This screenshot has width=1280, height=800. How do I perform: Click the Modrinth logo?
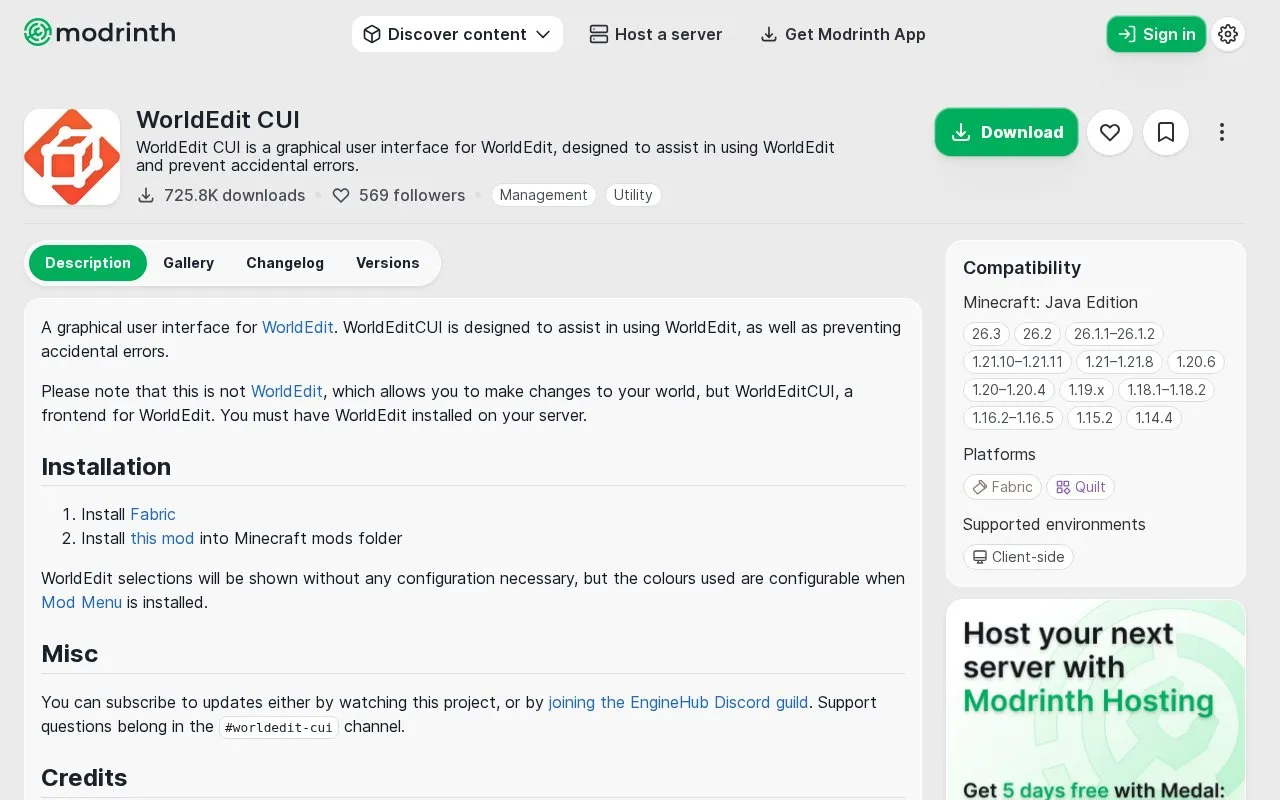[100, 33]
